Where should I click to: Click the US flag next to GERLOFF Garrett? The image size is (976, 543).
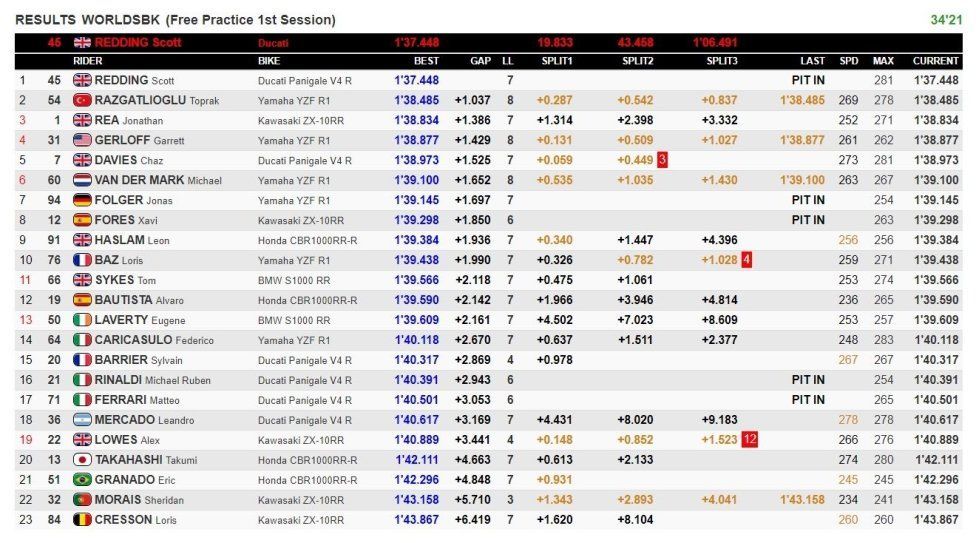coord(82,139)
